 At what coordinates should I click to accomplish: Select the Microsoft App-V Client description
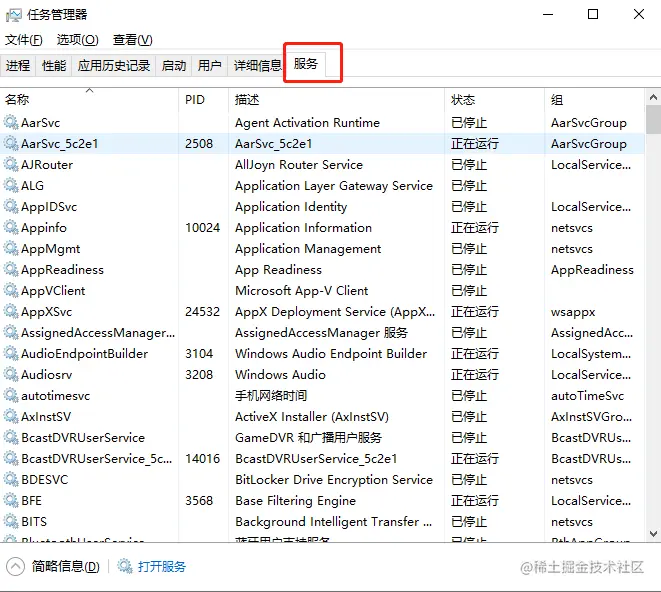[x=301, y=291]
